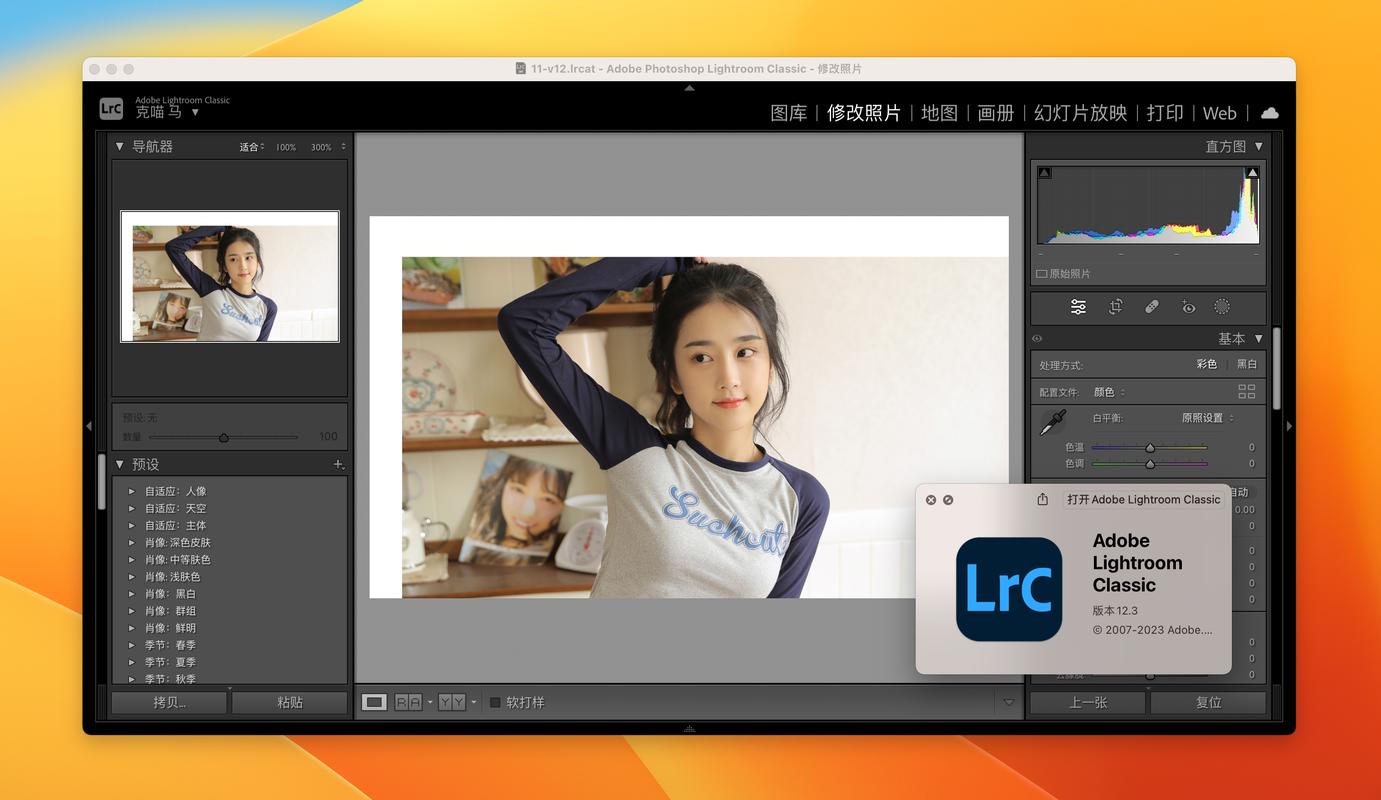The height and width of the screenshot is (800, 1381).
Task: Open the profile 颜色 dropdown
Action: (1109, 392)
